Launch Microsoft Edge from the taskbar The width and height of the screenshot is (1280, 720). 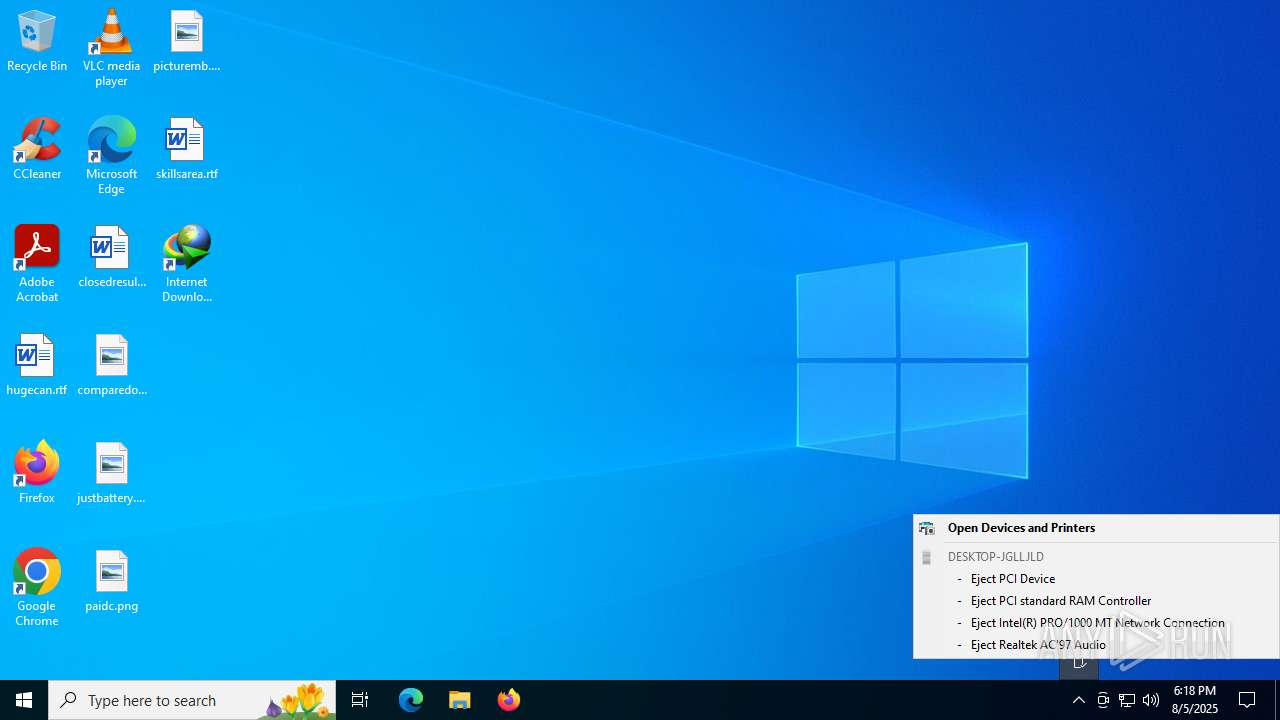pos(411,700)
